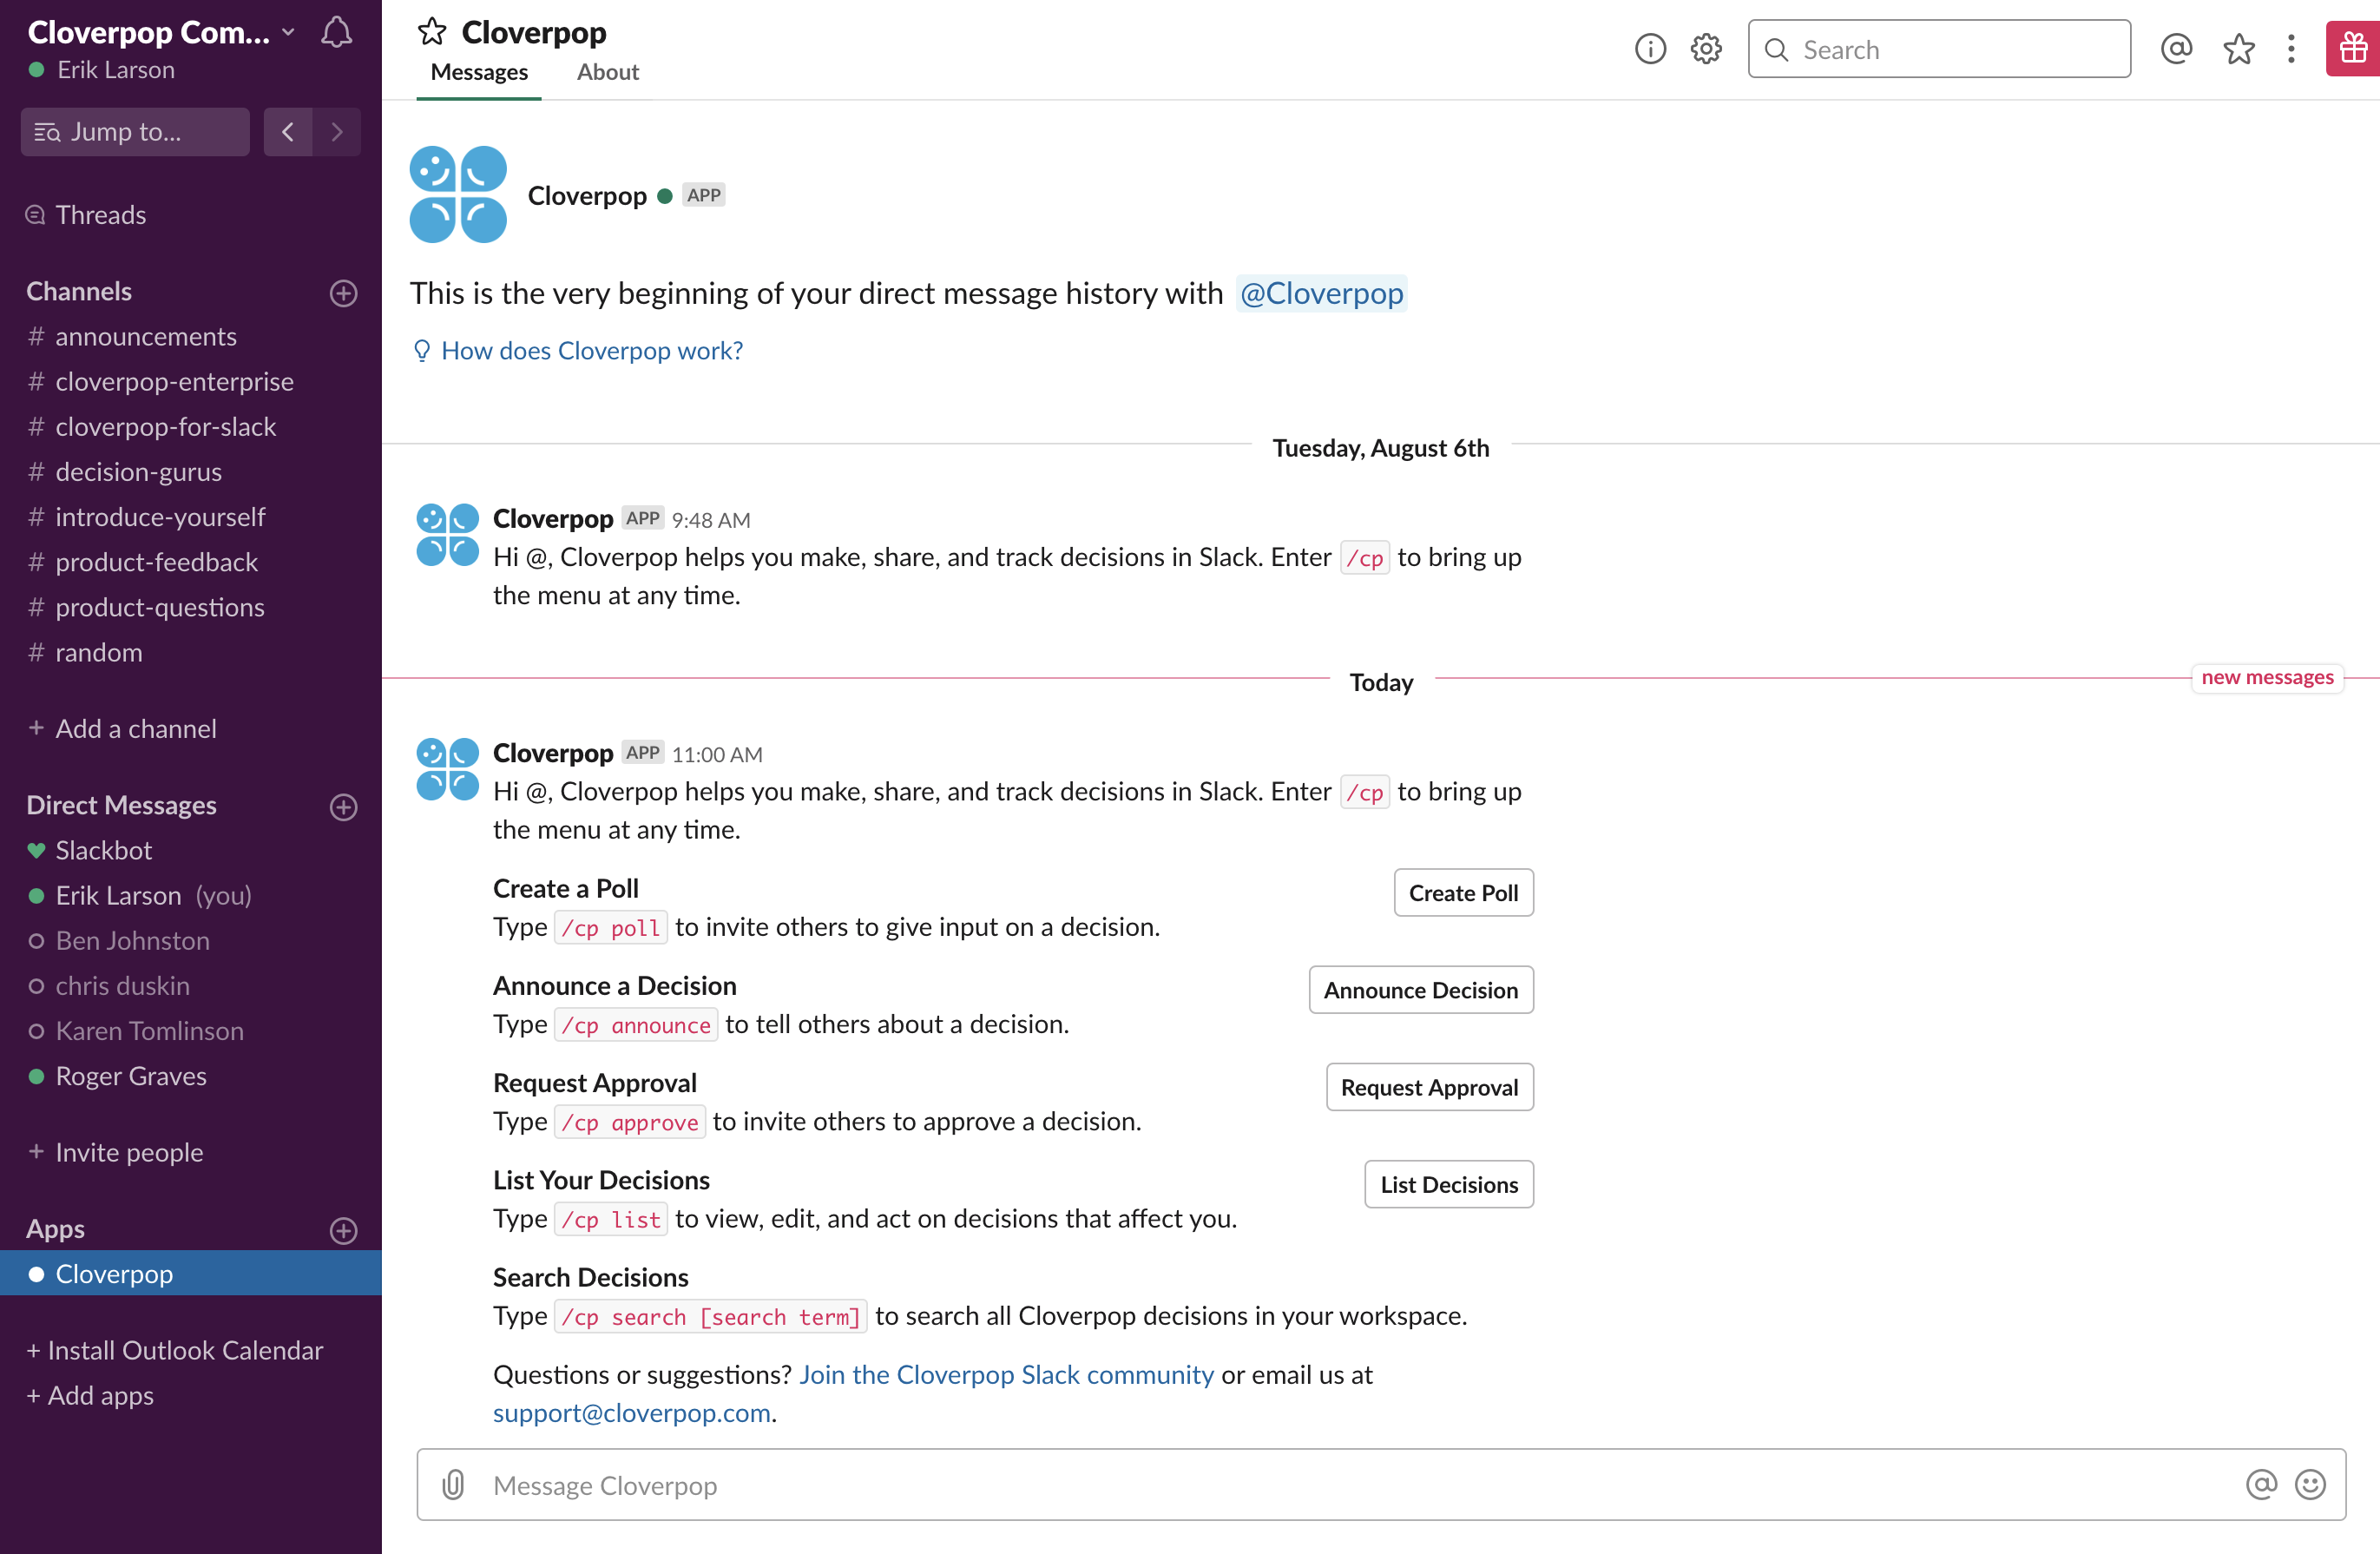Viewport: 2380px width, 1554px height.
Task: Star the Cloverpop conversation
Action: 432,32
